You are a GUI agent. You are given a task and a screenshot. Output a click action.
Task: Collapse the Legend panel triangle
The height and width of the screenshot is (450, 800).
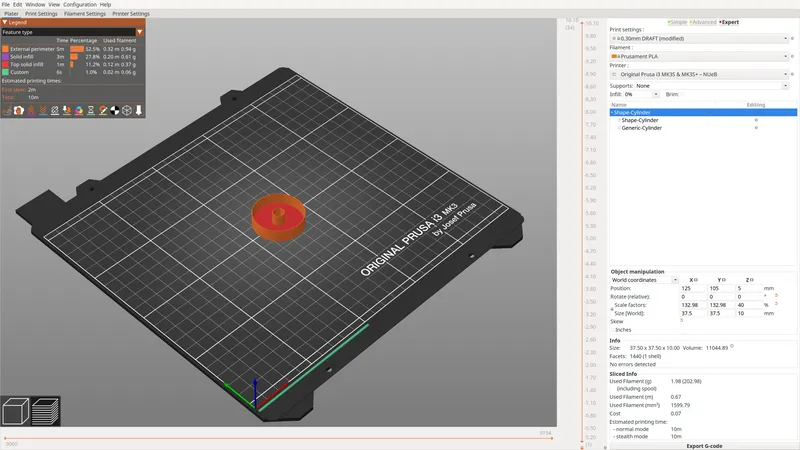[x=5, y=22]
